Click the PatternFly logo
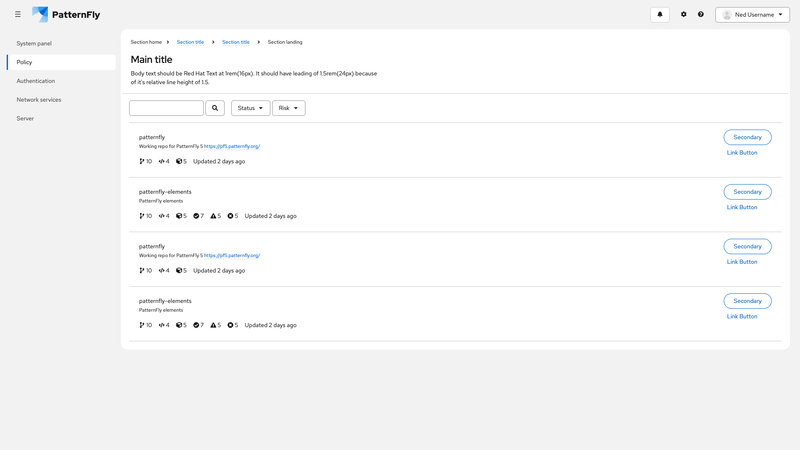800x450 pixels. point(66,14)
